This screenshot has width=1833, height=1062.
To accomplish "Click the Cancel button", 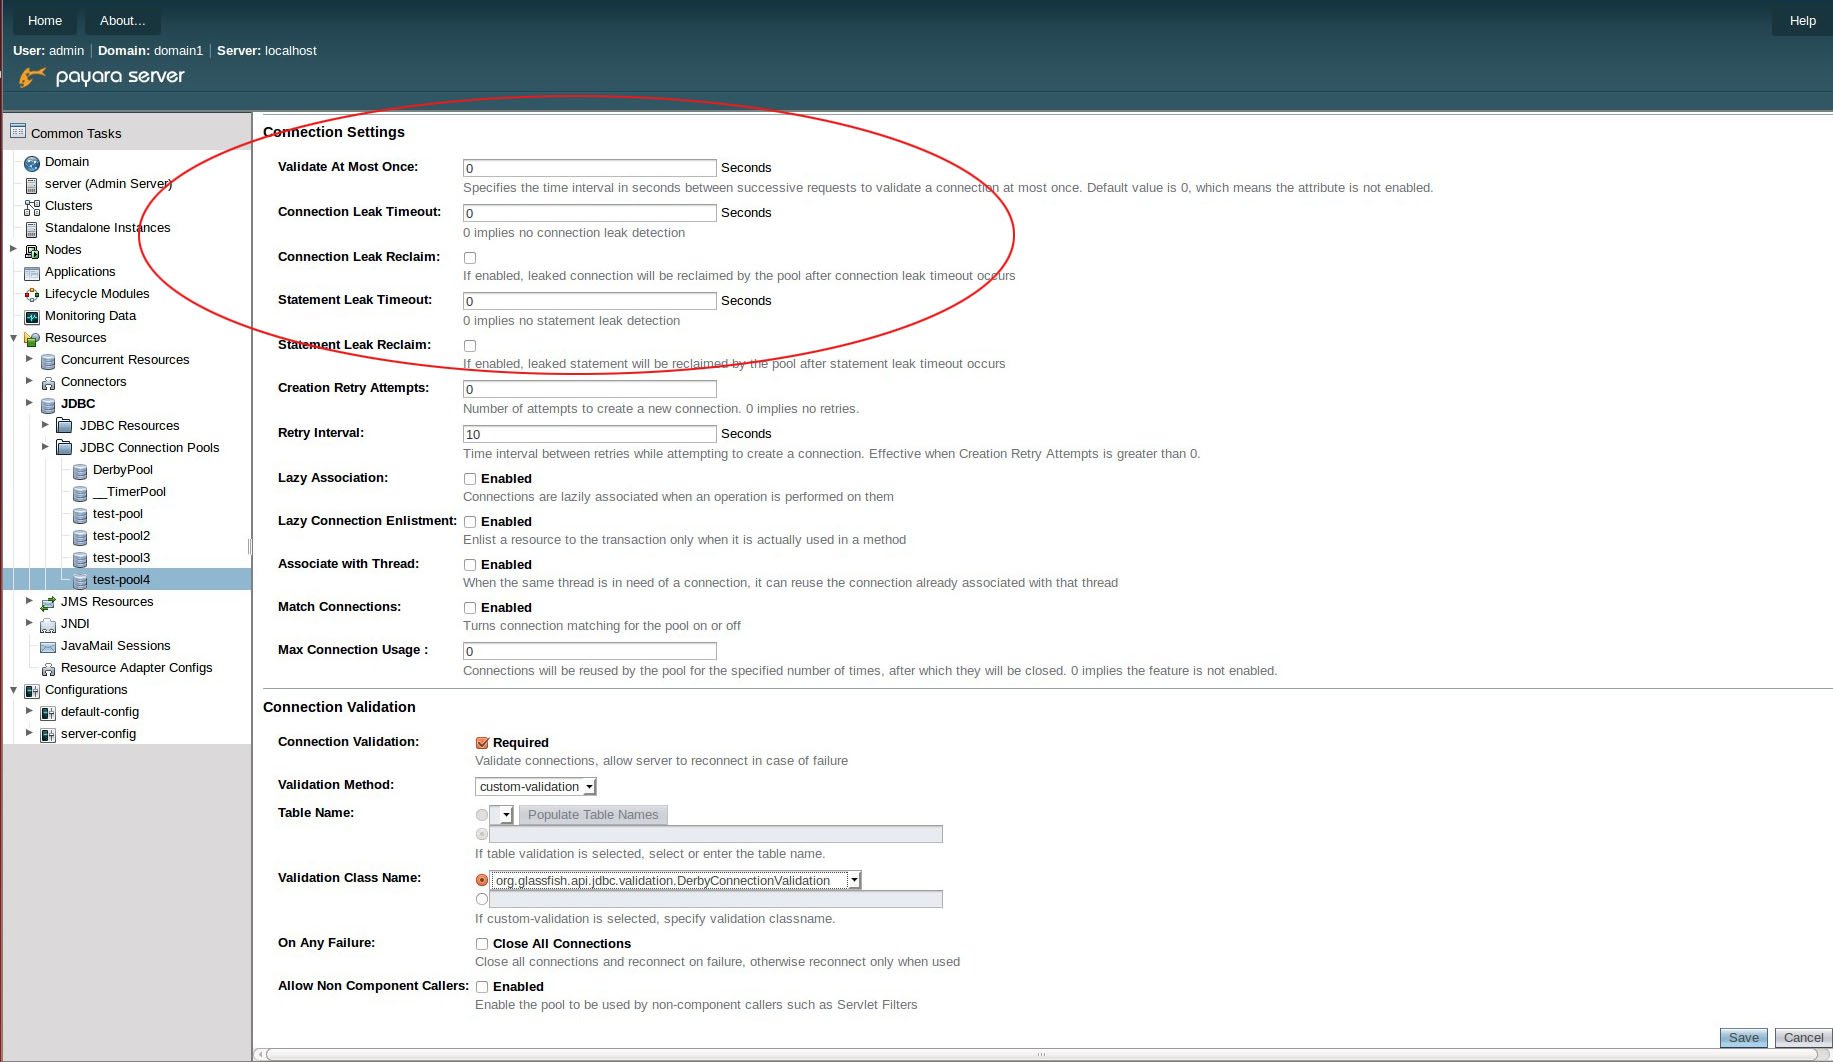I will coord(1803,1037).
